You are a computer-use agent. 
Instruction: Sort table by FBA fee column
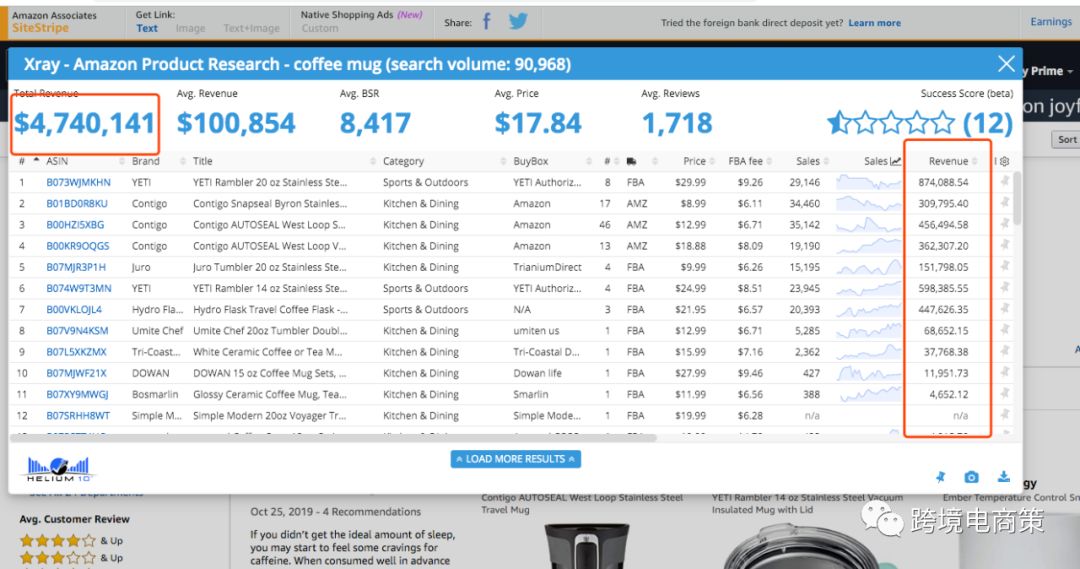click(x=745, y=161)
